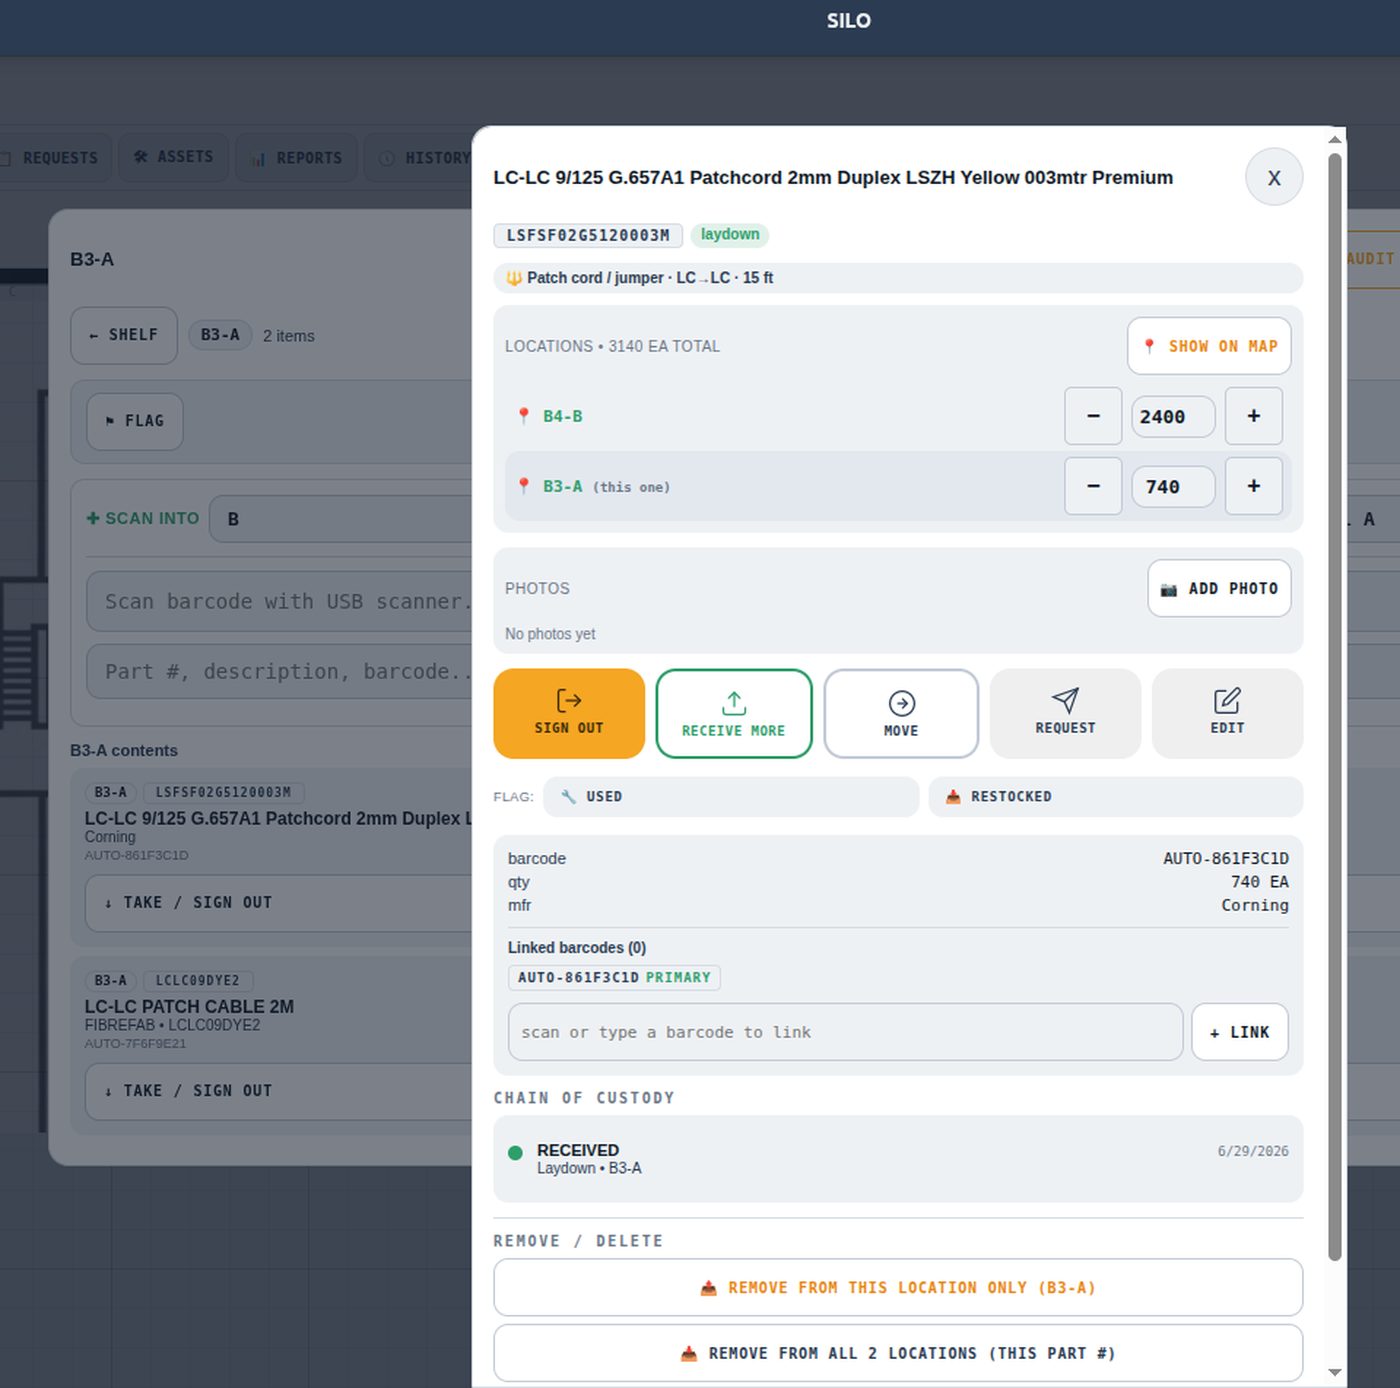The image size is (1400, 1388).
Task: Click the map pin icon beside B4-B
Action: click(523, 416)
